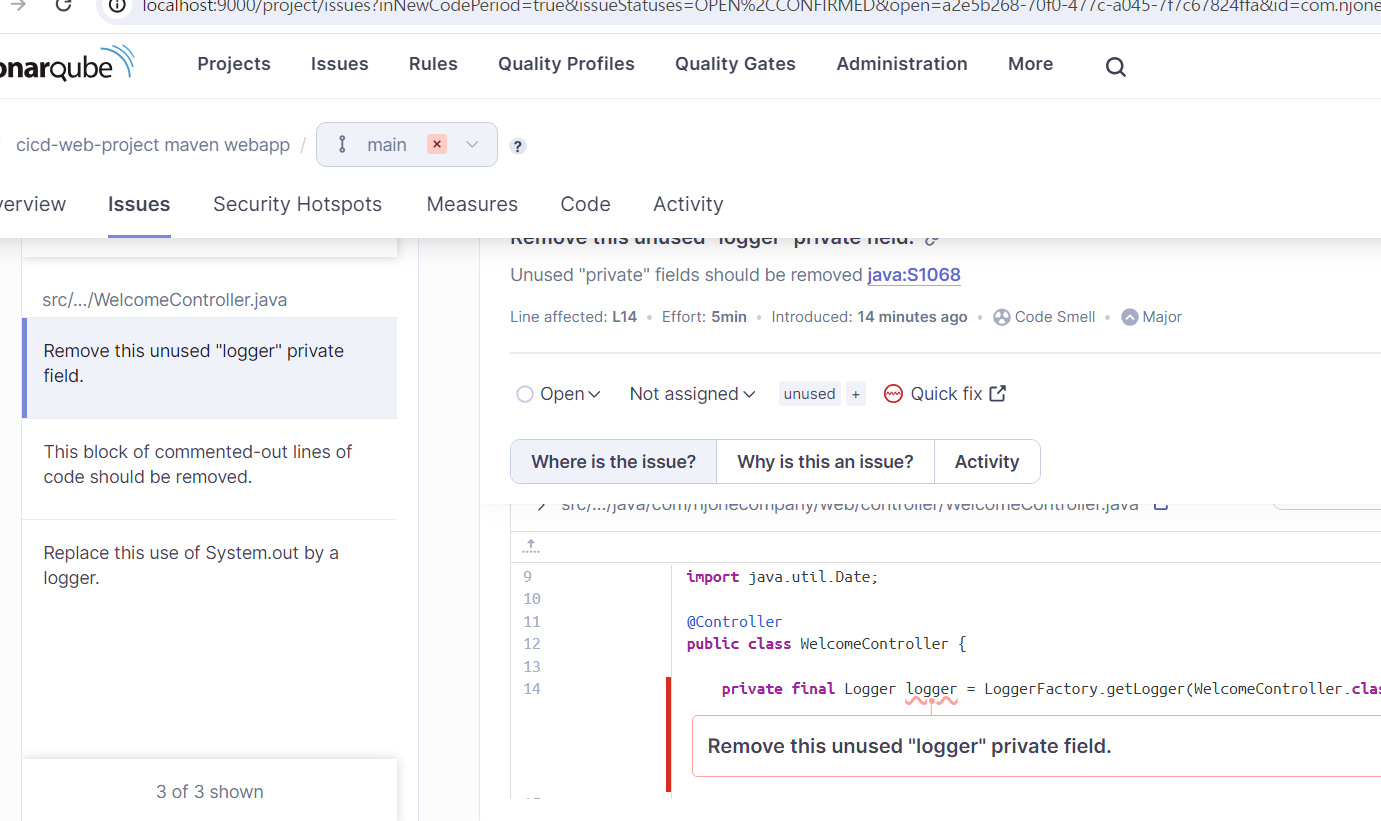The image size is (1381, 821).
Task: Click line number 9 in code viewer
Action: [527, 577]
